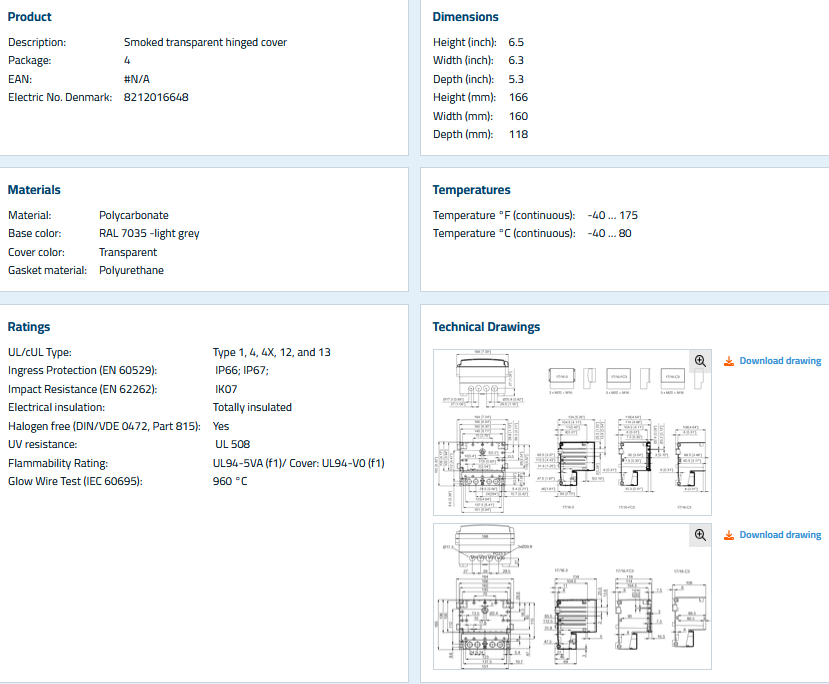This screenshot has height=684, width=829.
Task: Click the 'IP66; IP67;' ingress protection value
Action: coord(242,371)
